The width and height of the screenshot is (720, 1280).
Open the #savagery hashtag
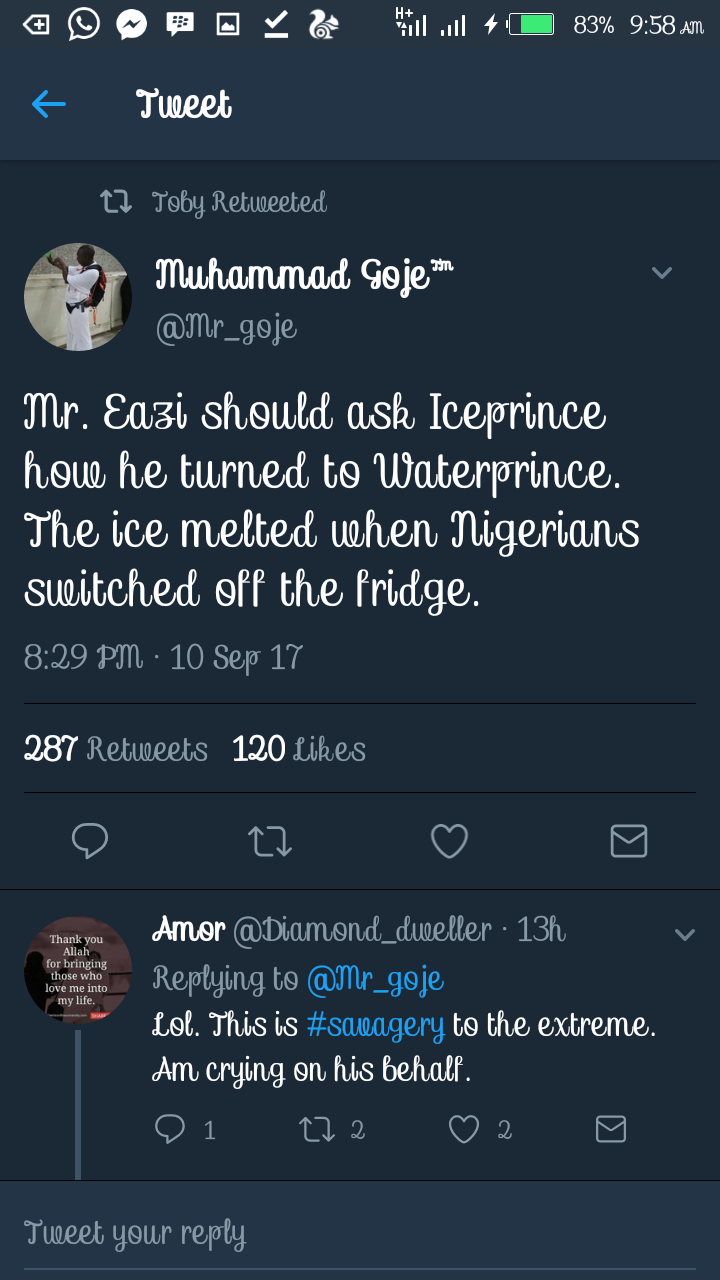[376, 1025]
